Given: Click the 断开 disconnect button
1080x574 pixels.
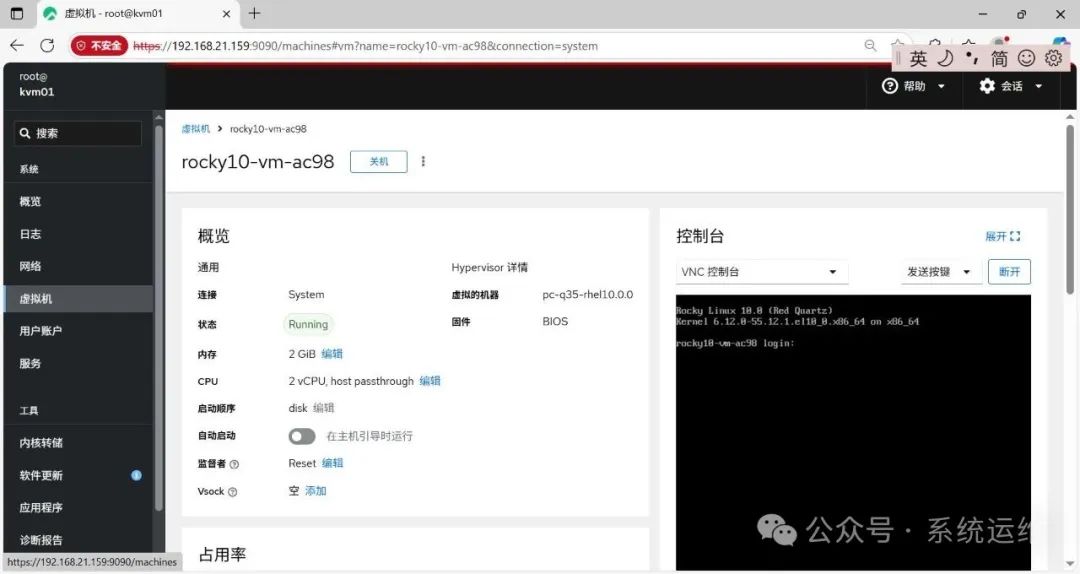Looking at the screenshot, I should click(1009, 272).
